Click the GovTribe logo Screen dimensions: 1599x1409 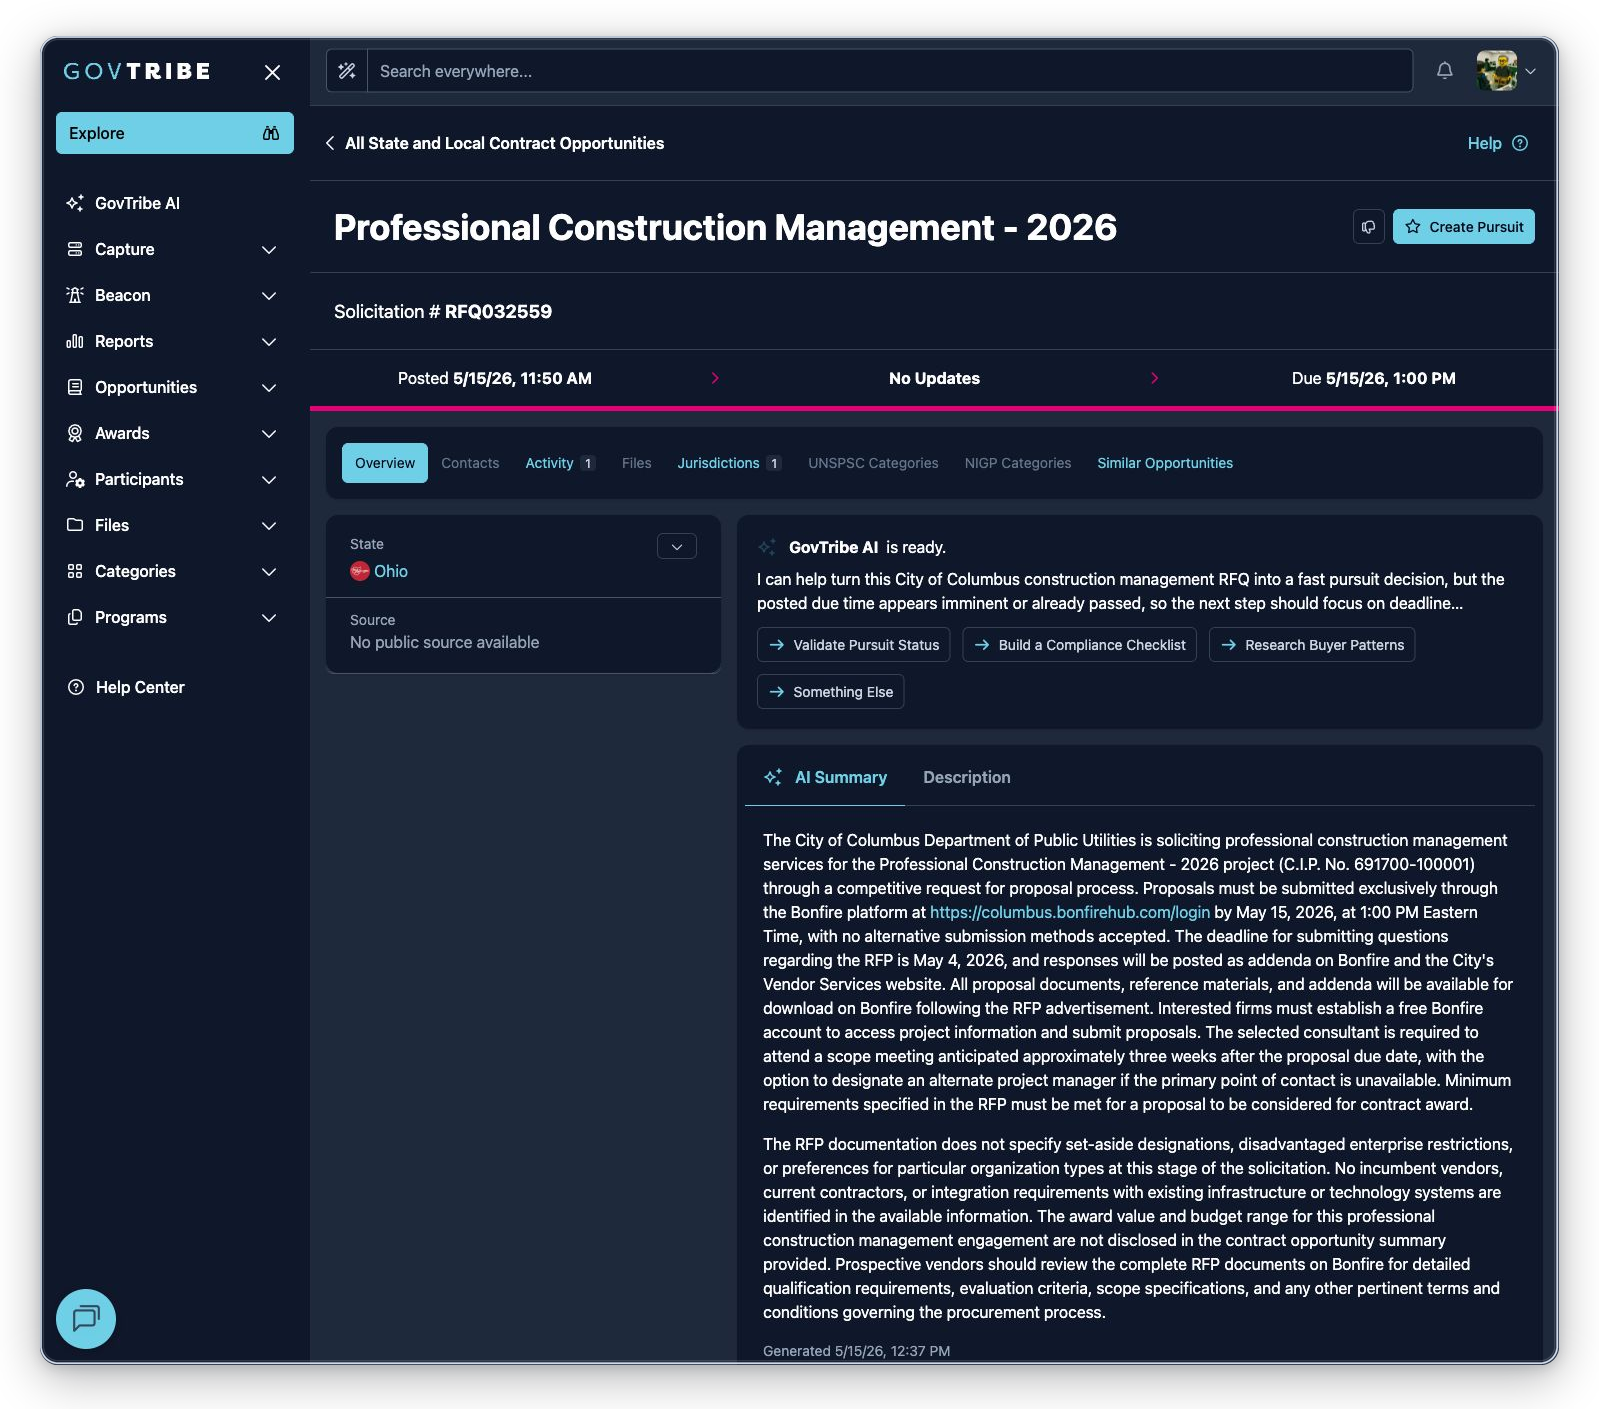[137, 71]
